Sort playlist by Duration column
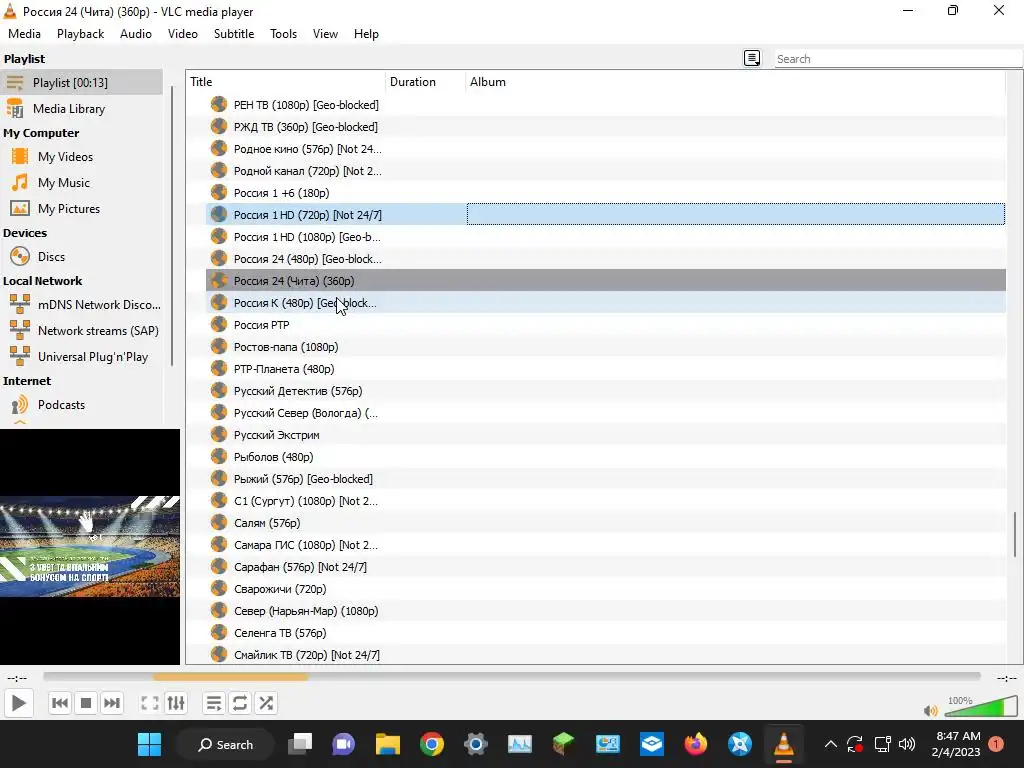The image size is (1024, 768). pyautogui.click(x=425, y=82)
